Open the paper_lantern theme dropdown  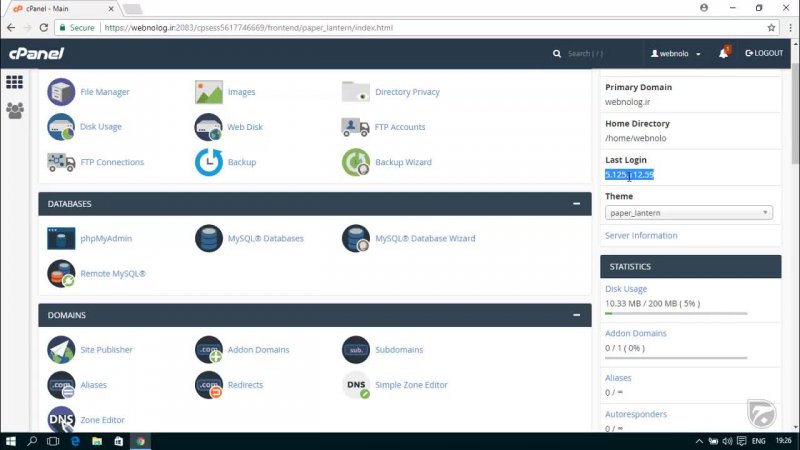point(689,213)
